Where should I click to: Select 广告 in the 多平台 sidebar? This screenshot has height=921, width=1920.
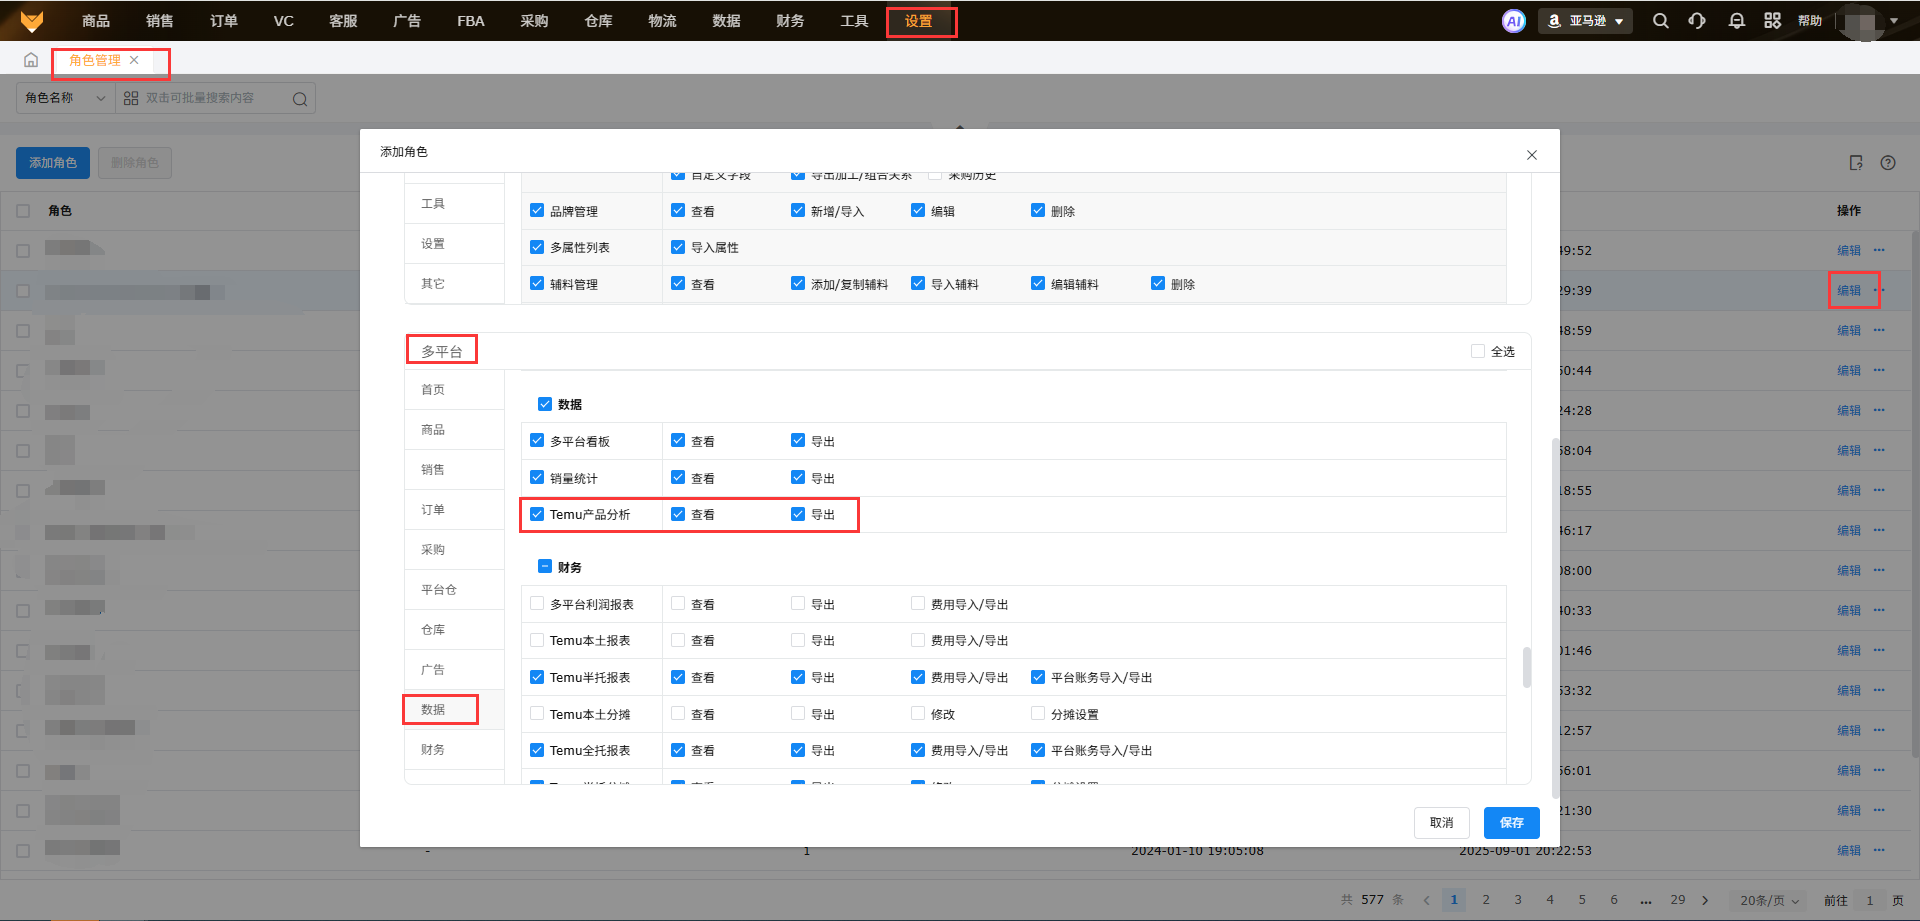pos(455,669)
